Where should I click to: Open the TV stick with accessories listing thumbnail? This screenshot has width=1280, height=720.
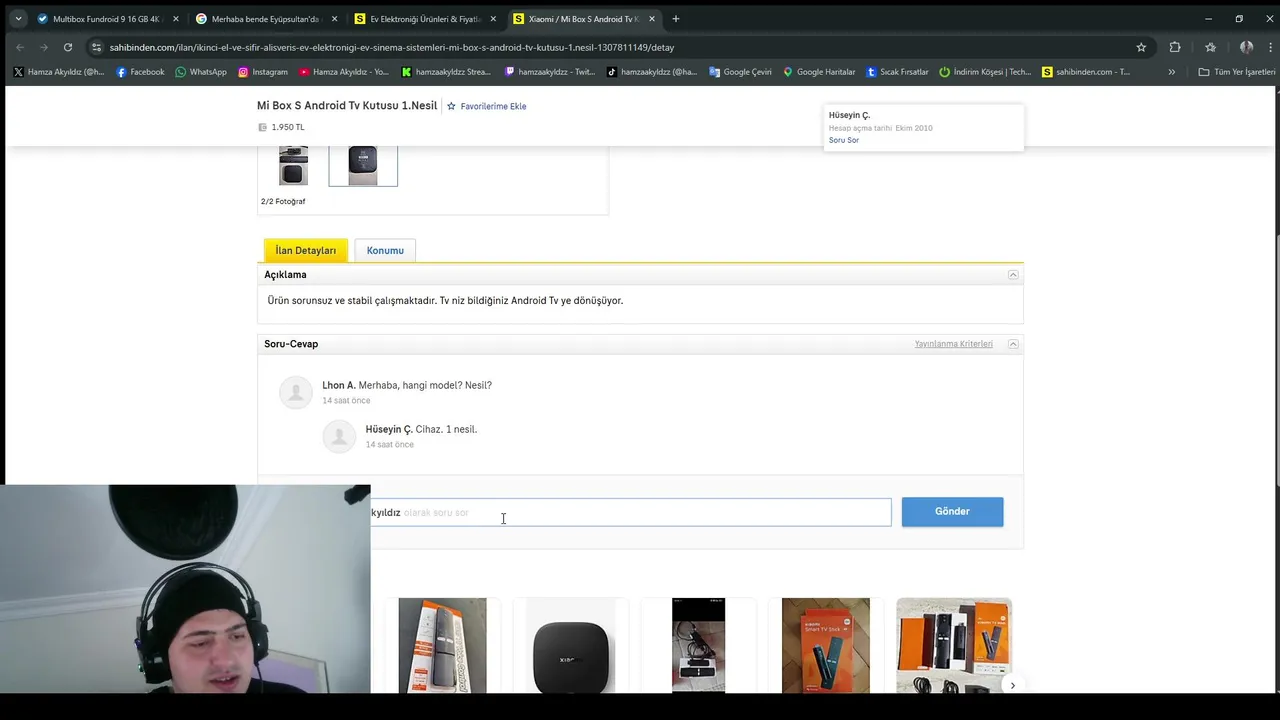click(954, 645)
